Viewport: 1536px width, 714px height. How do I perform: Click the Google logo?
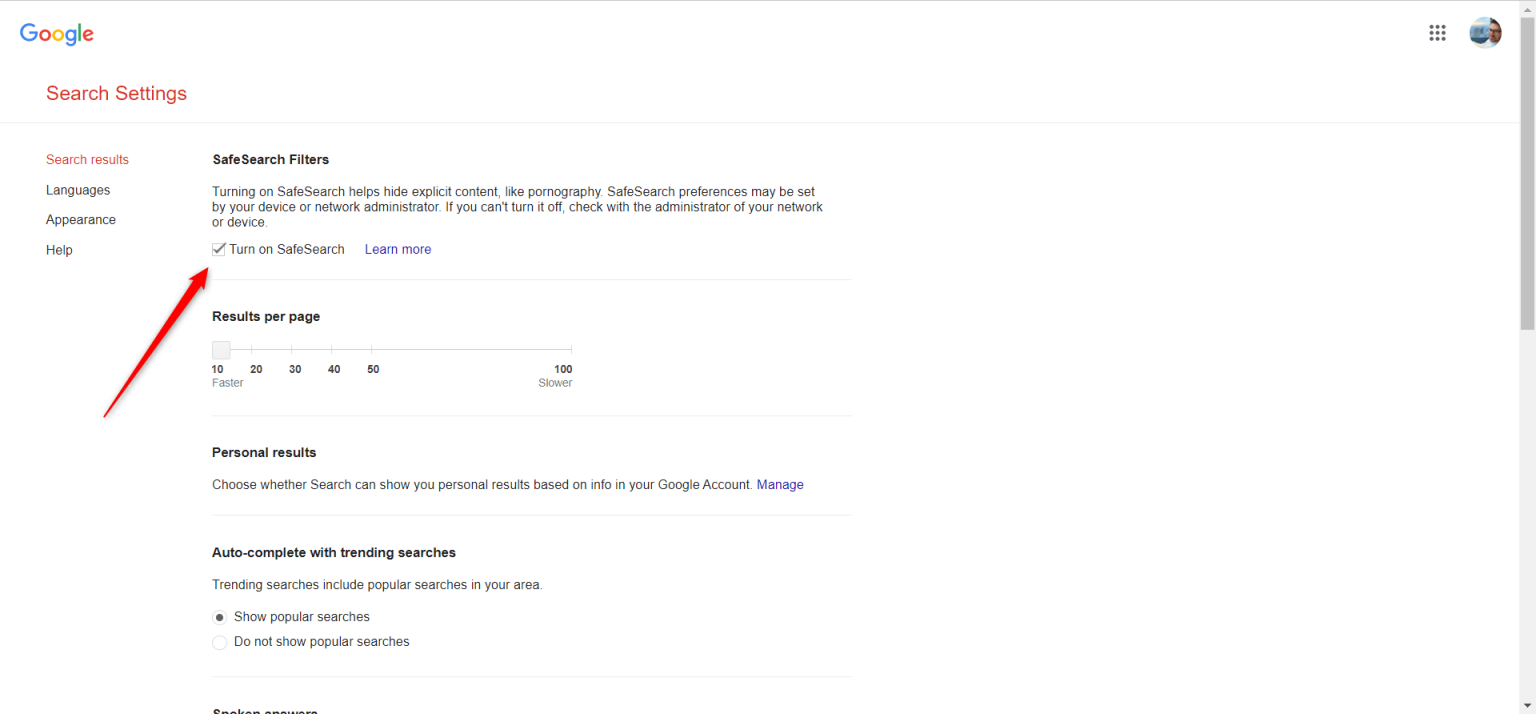56,33
